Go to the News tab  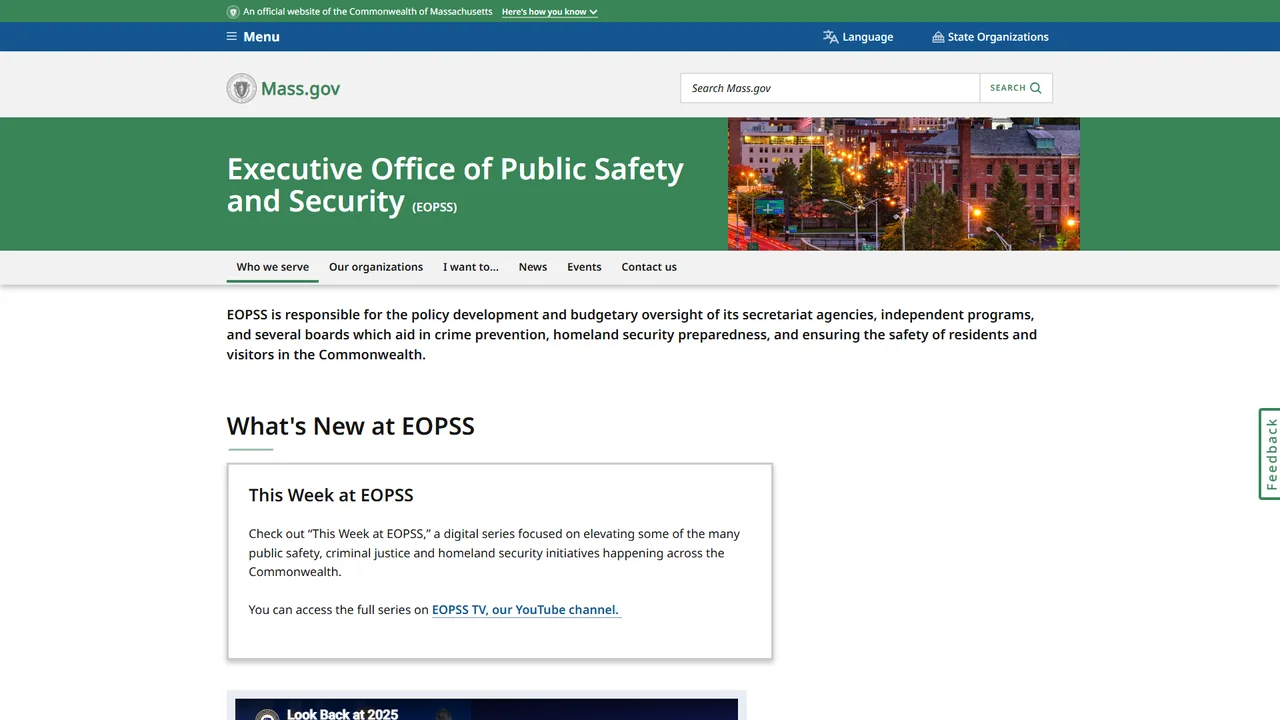[533, 267]
